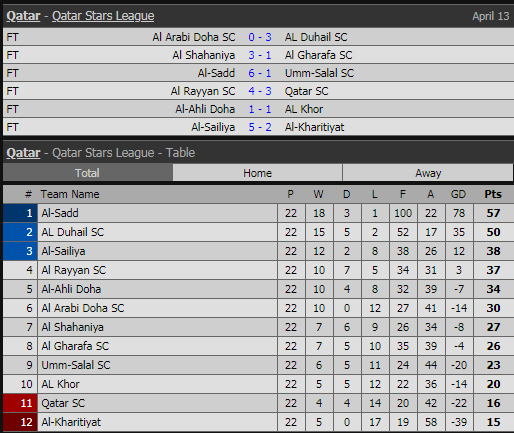514x433 pixels.
Task: Open the Qatar link in table header
Action: (23, 153)
